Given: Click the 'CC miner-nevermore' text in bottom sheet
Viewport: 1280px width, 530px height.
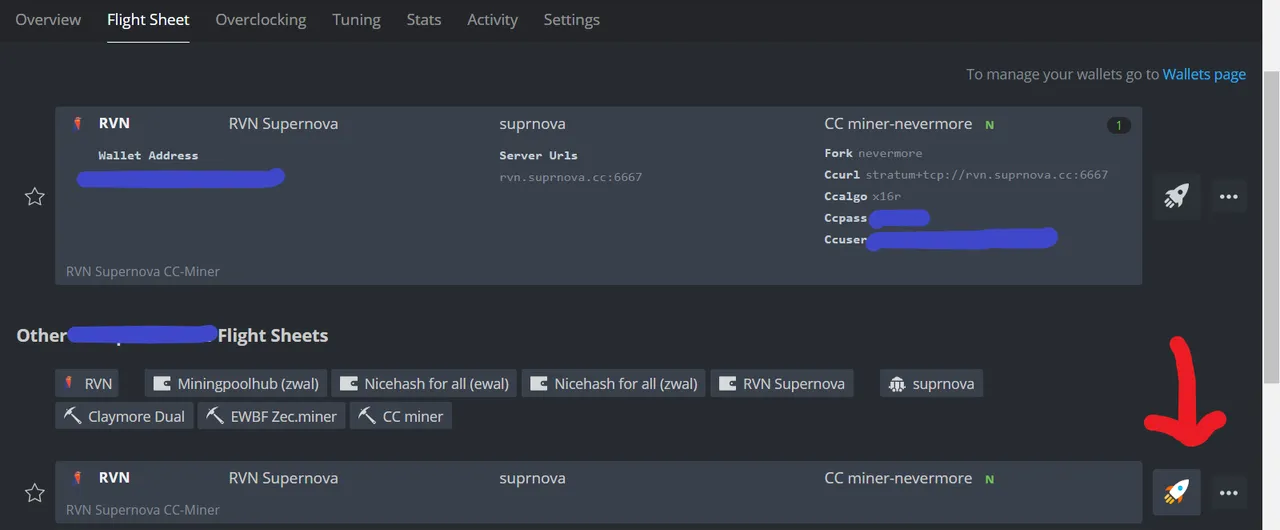Looking at the screenshot, I should click(x=898, y=478).
